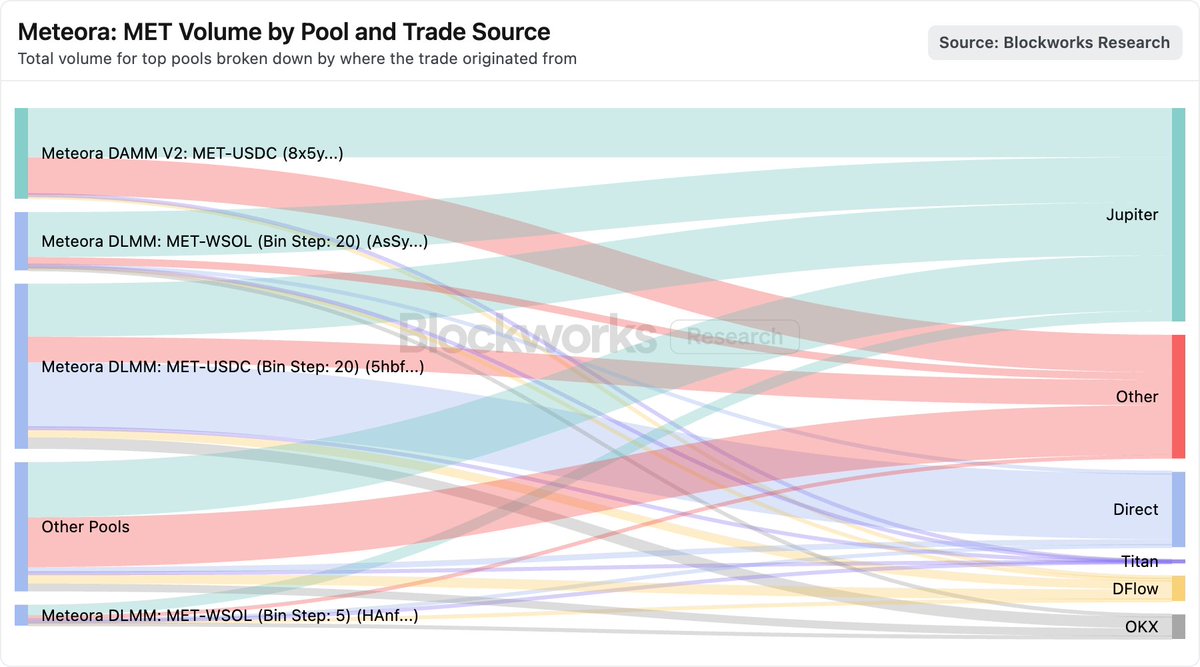The width and height of the screenshot is (1200, 667).
Task: Click the Jupiter destination label
Action: [1132, 215]
